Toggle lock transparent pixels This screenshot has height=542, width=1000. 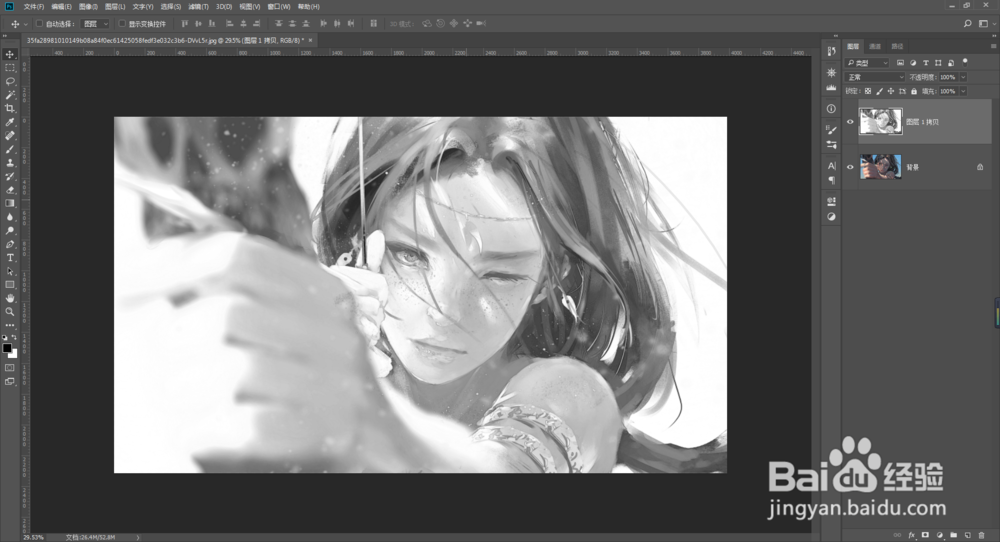click(868, 91)
